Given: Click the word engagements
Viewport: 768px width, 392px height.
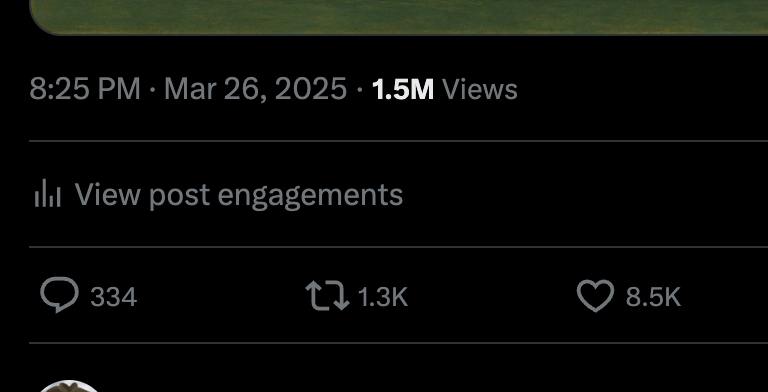Looking at the screenshot, I should coord(310,196).
